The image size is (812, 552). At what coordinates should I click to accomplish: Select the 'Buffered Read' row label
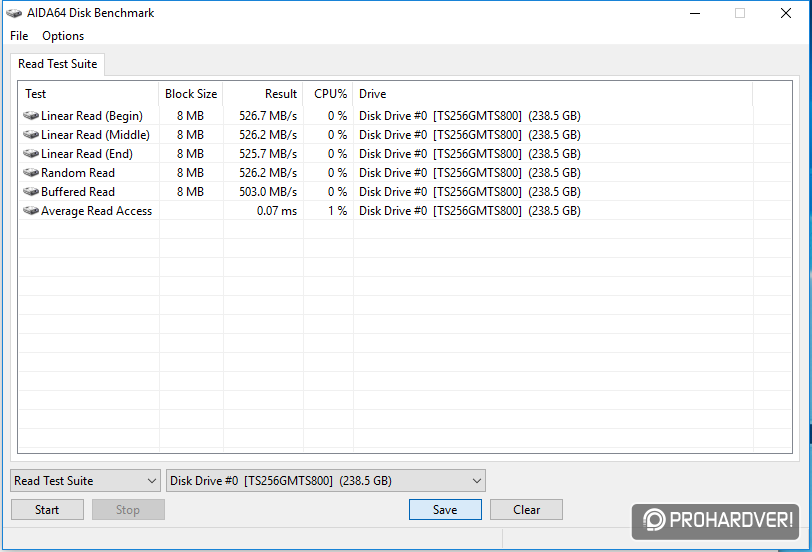point(78,192)
